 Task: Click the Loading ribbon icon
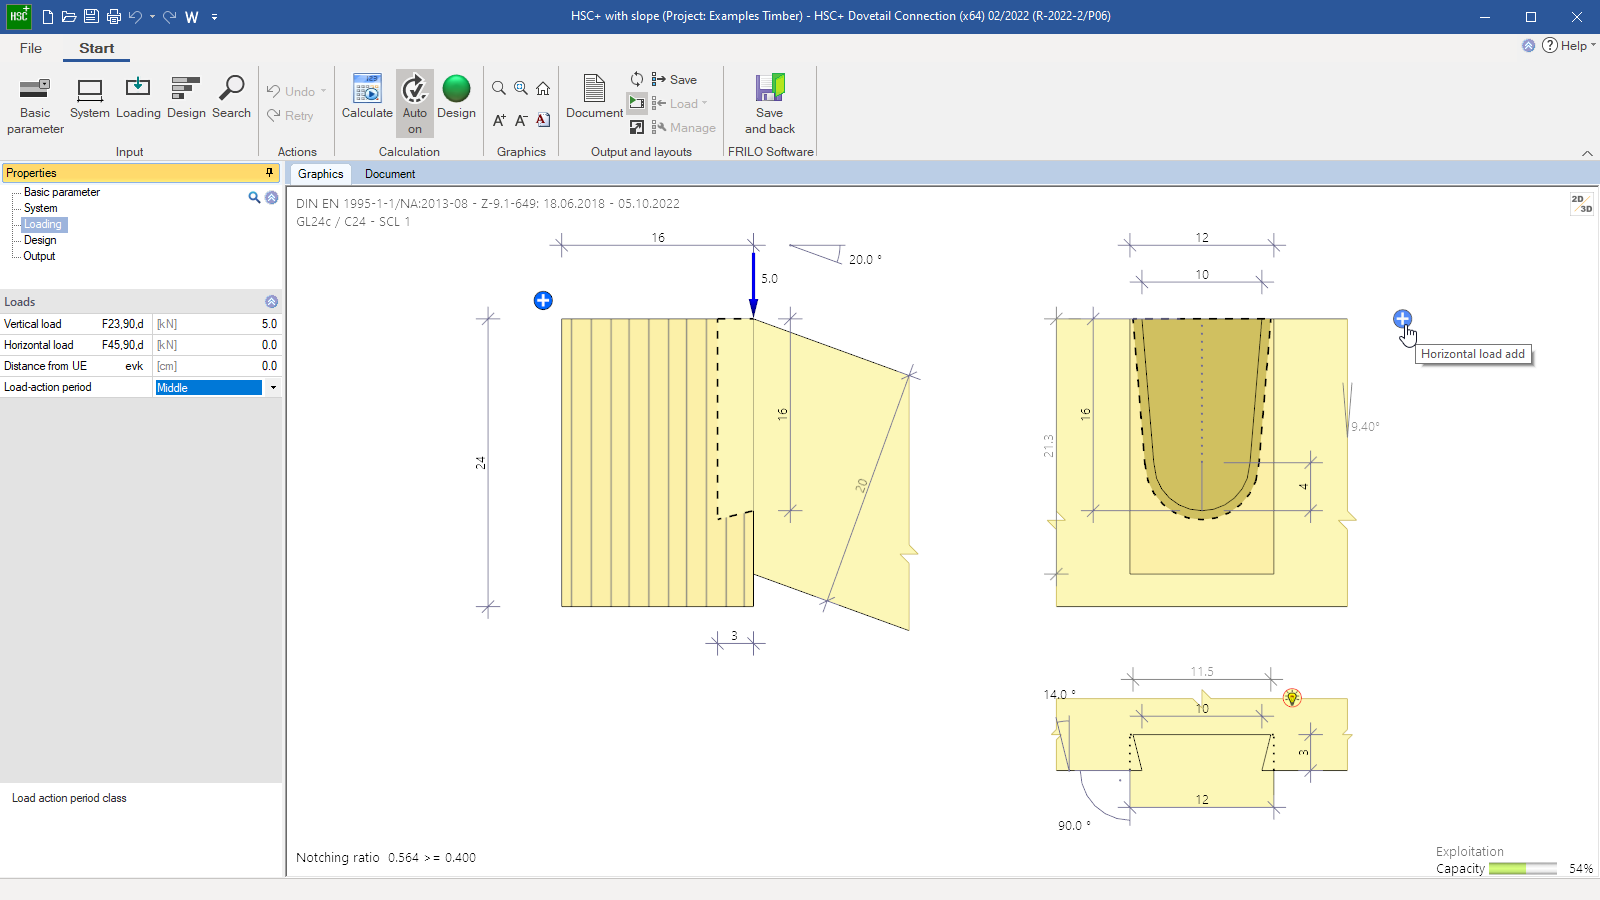point(138,99)
